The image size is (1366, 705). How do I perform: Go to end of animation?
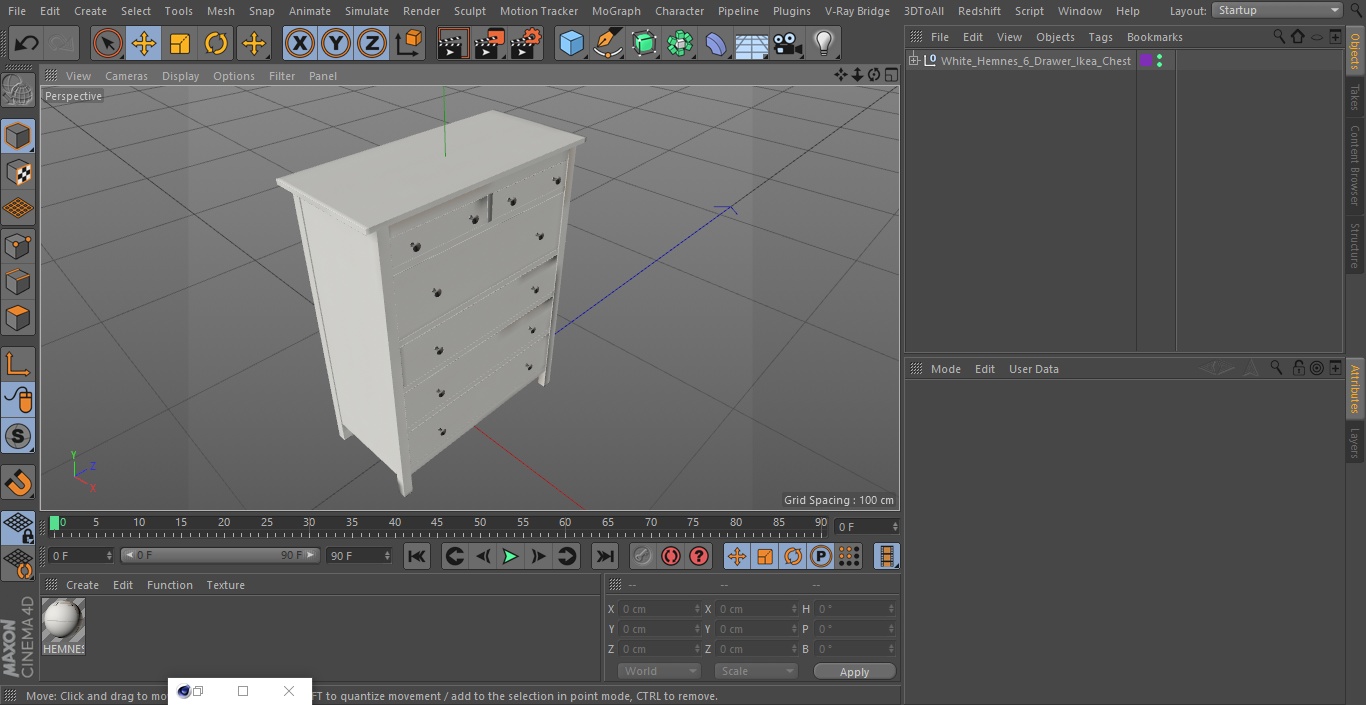click(605, 556)
